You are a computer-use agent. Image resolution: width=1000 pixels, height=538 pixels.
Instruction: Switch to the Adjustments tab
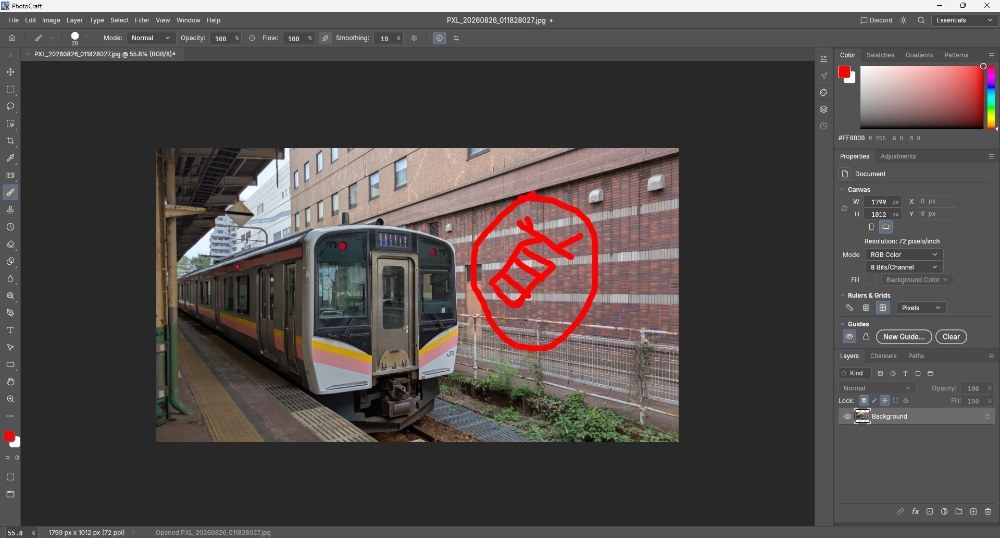point(898,156)
